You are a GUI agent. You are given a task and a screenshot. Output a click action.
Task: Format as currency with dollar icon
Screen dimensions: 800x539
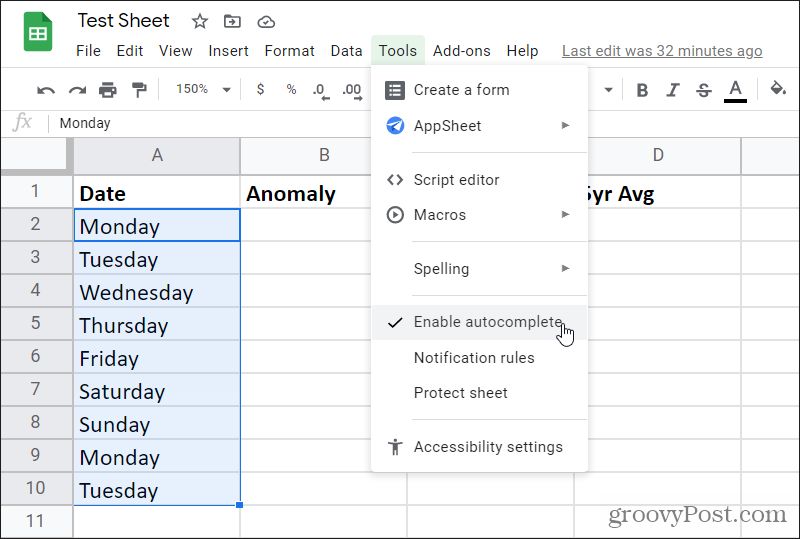(x=260, y=89)
